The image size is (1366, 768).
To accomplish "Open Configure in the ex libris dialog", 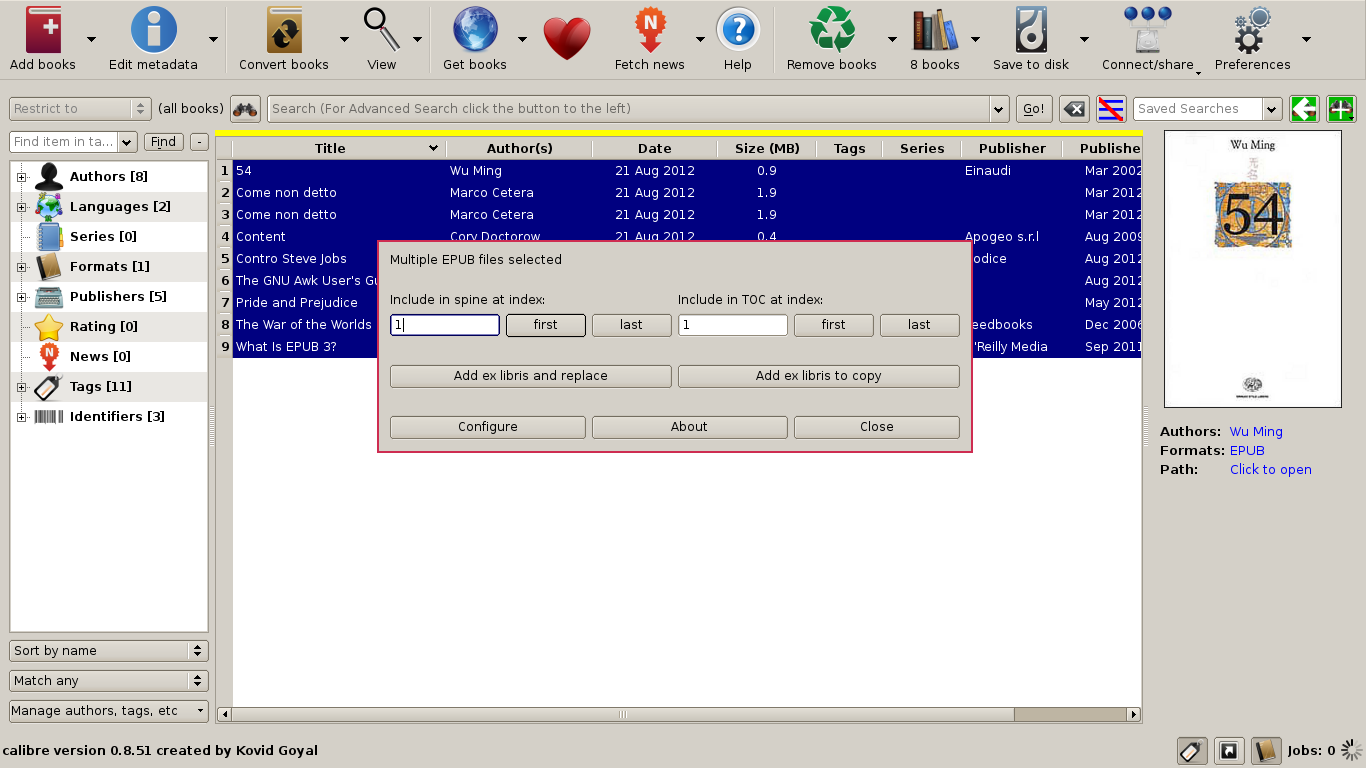I will 488,427.
